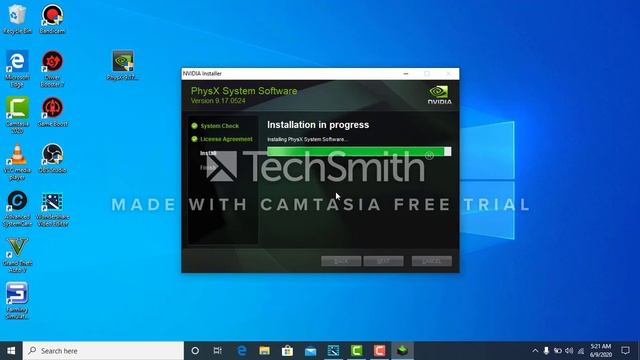Click the Back button in NVIDIA Installer

tap(341, 261)
